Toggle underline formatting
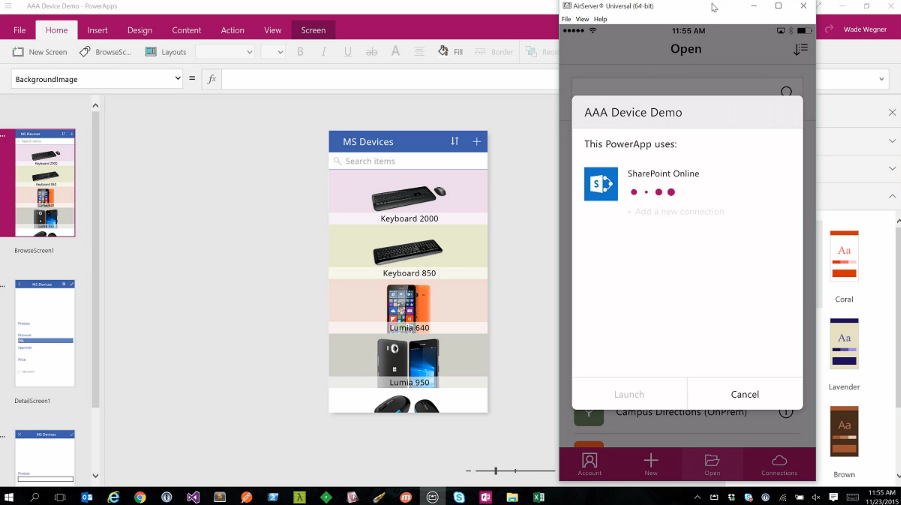 (348, 52)
